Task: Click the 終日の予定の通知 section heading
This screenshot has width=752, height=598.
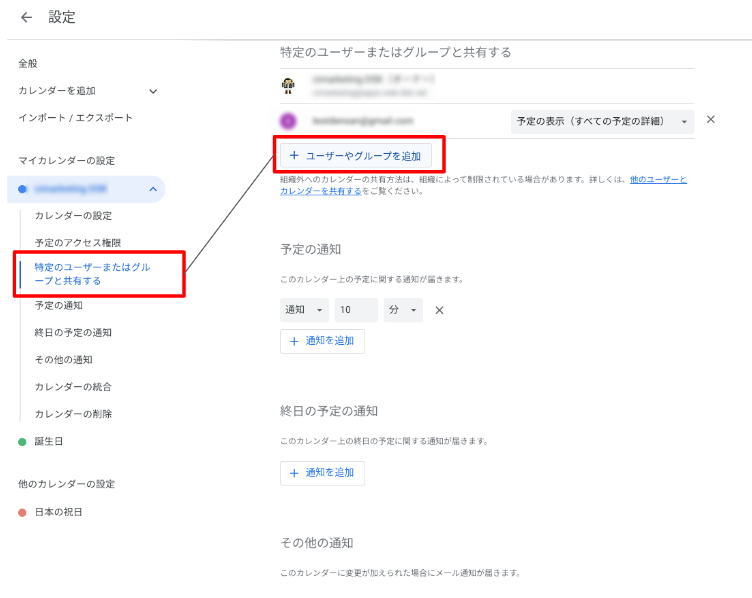Action: pyautogui.click(x=329, y=411)
